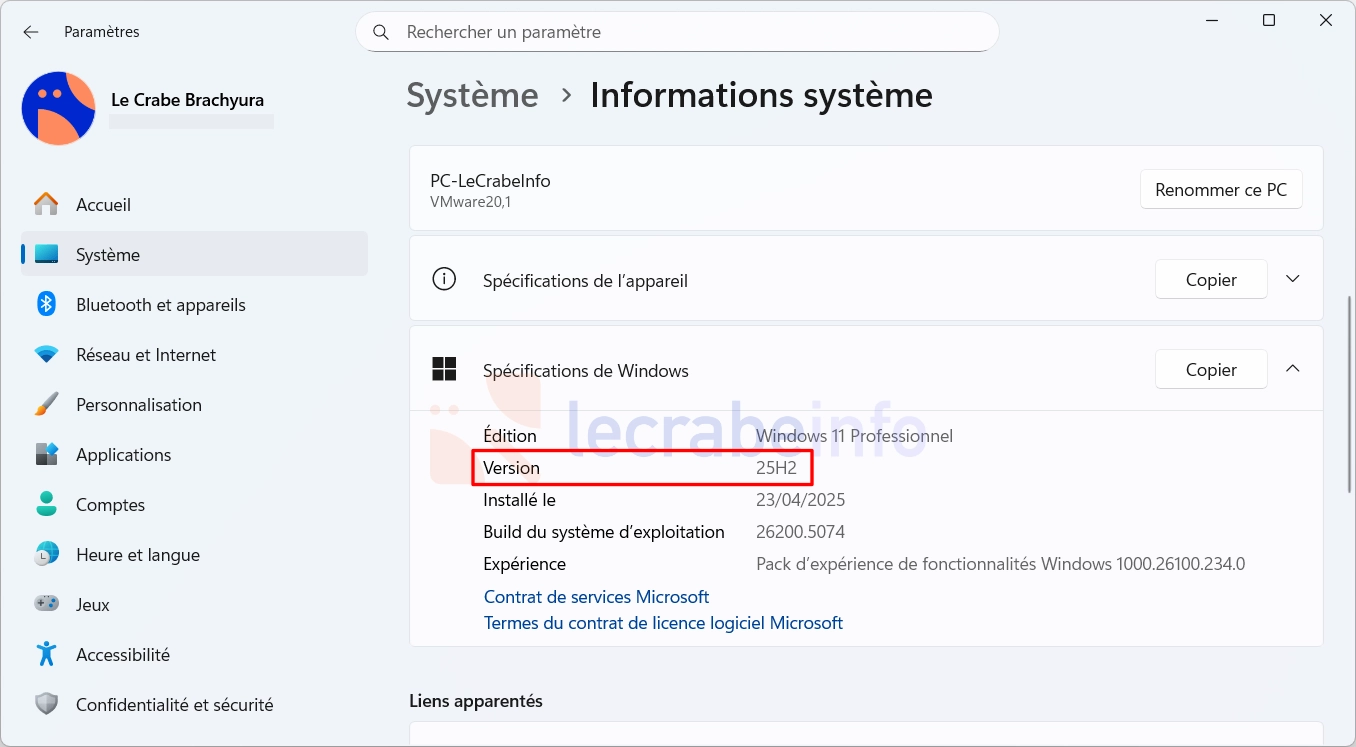The width and height of the screenshot is (1356, 747).
Task: Select the Personnalisation paintbrush icon
Action: 46,404
